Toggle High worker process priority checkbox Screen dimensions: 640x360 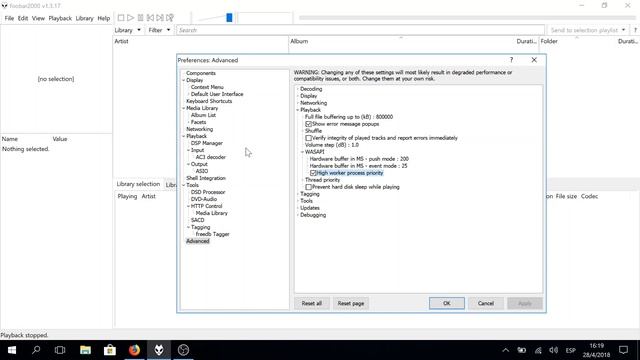pos(313,173)
